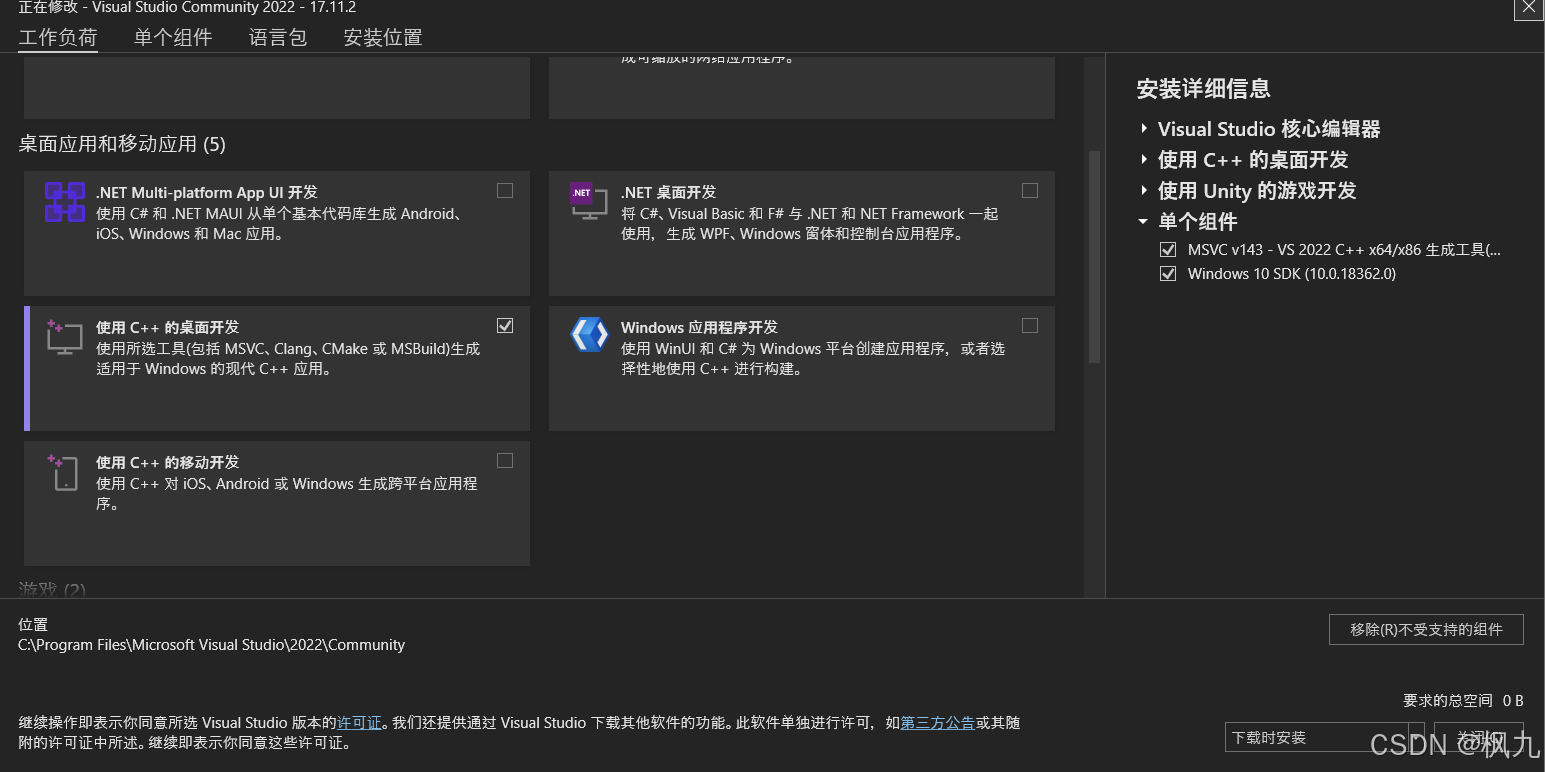This screenshot has height=772, width=1545.
Task: Collapse the 单个组件 details node
Action: click(1144, 222)
